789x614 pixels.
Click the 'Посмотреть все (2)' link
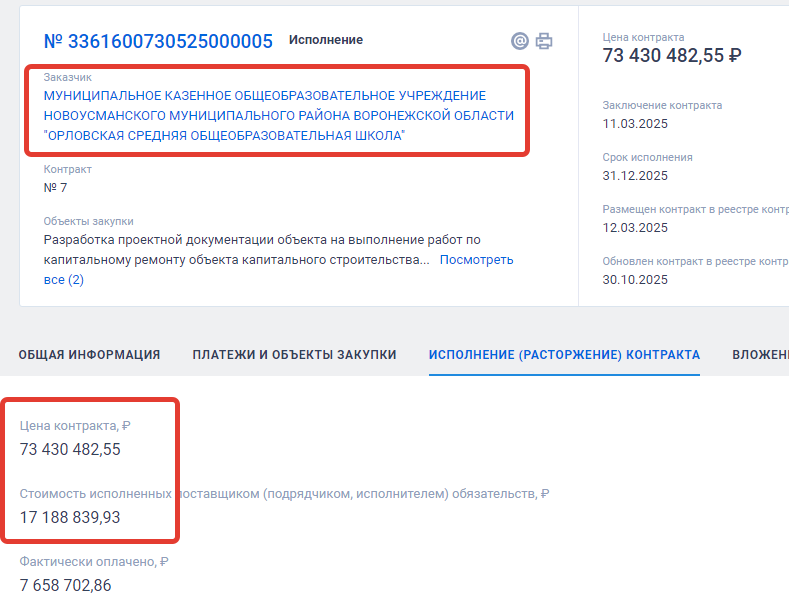pyautogui.click(x=476, y=260)
